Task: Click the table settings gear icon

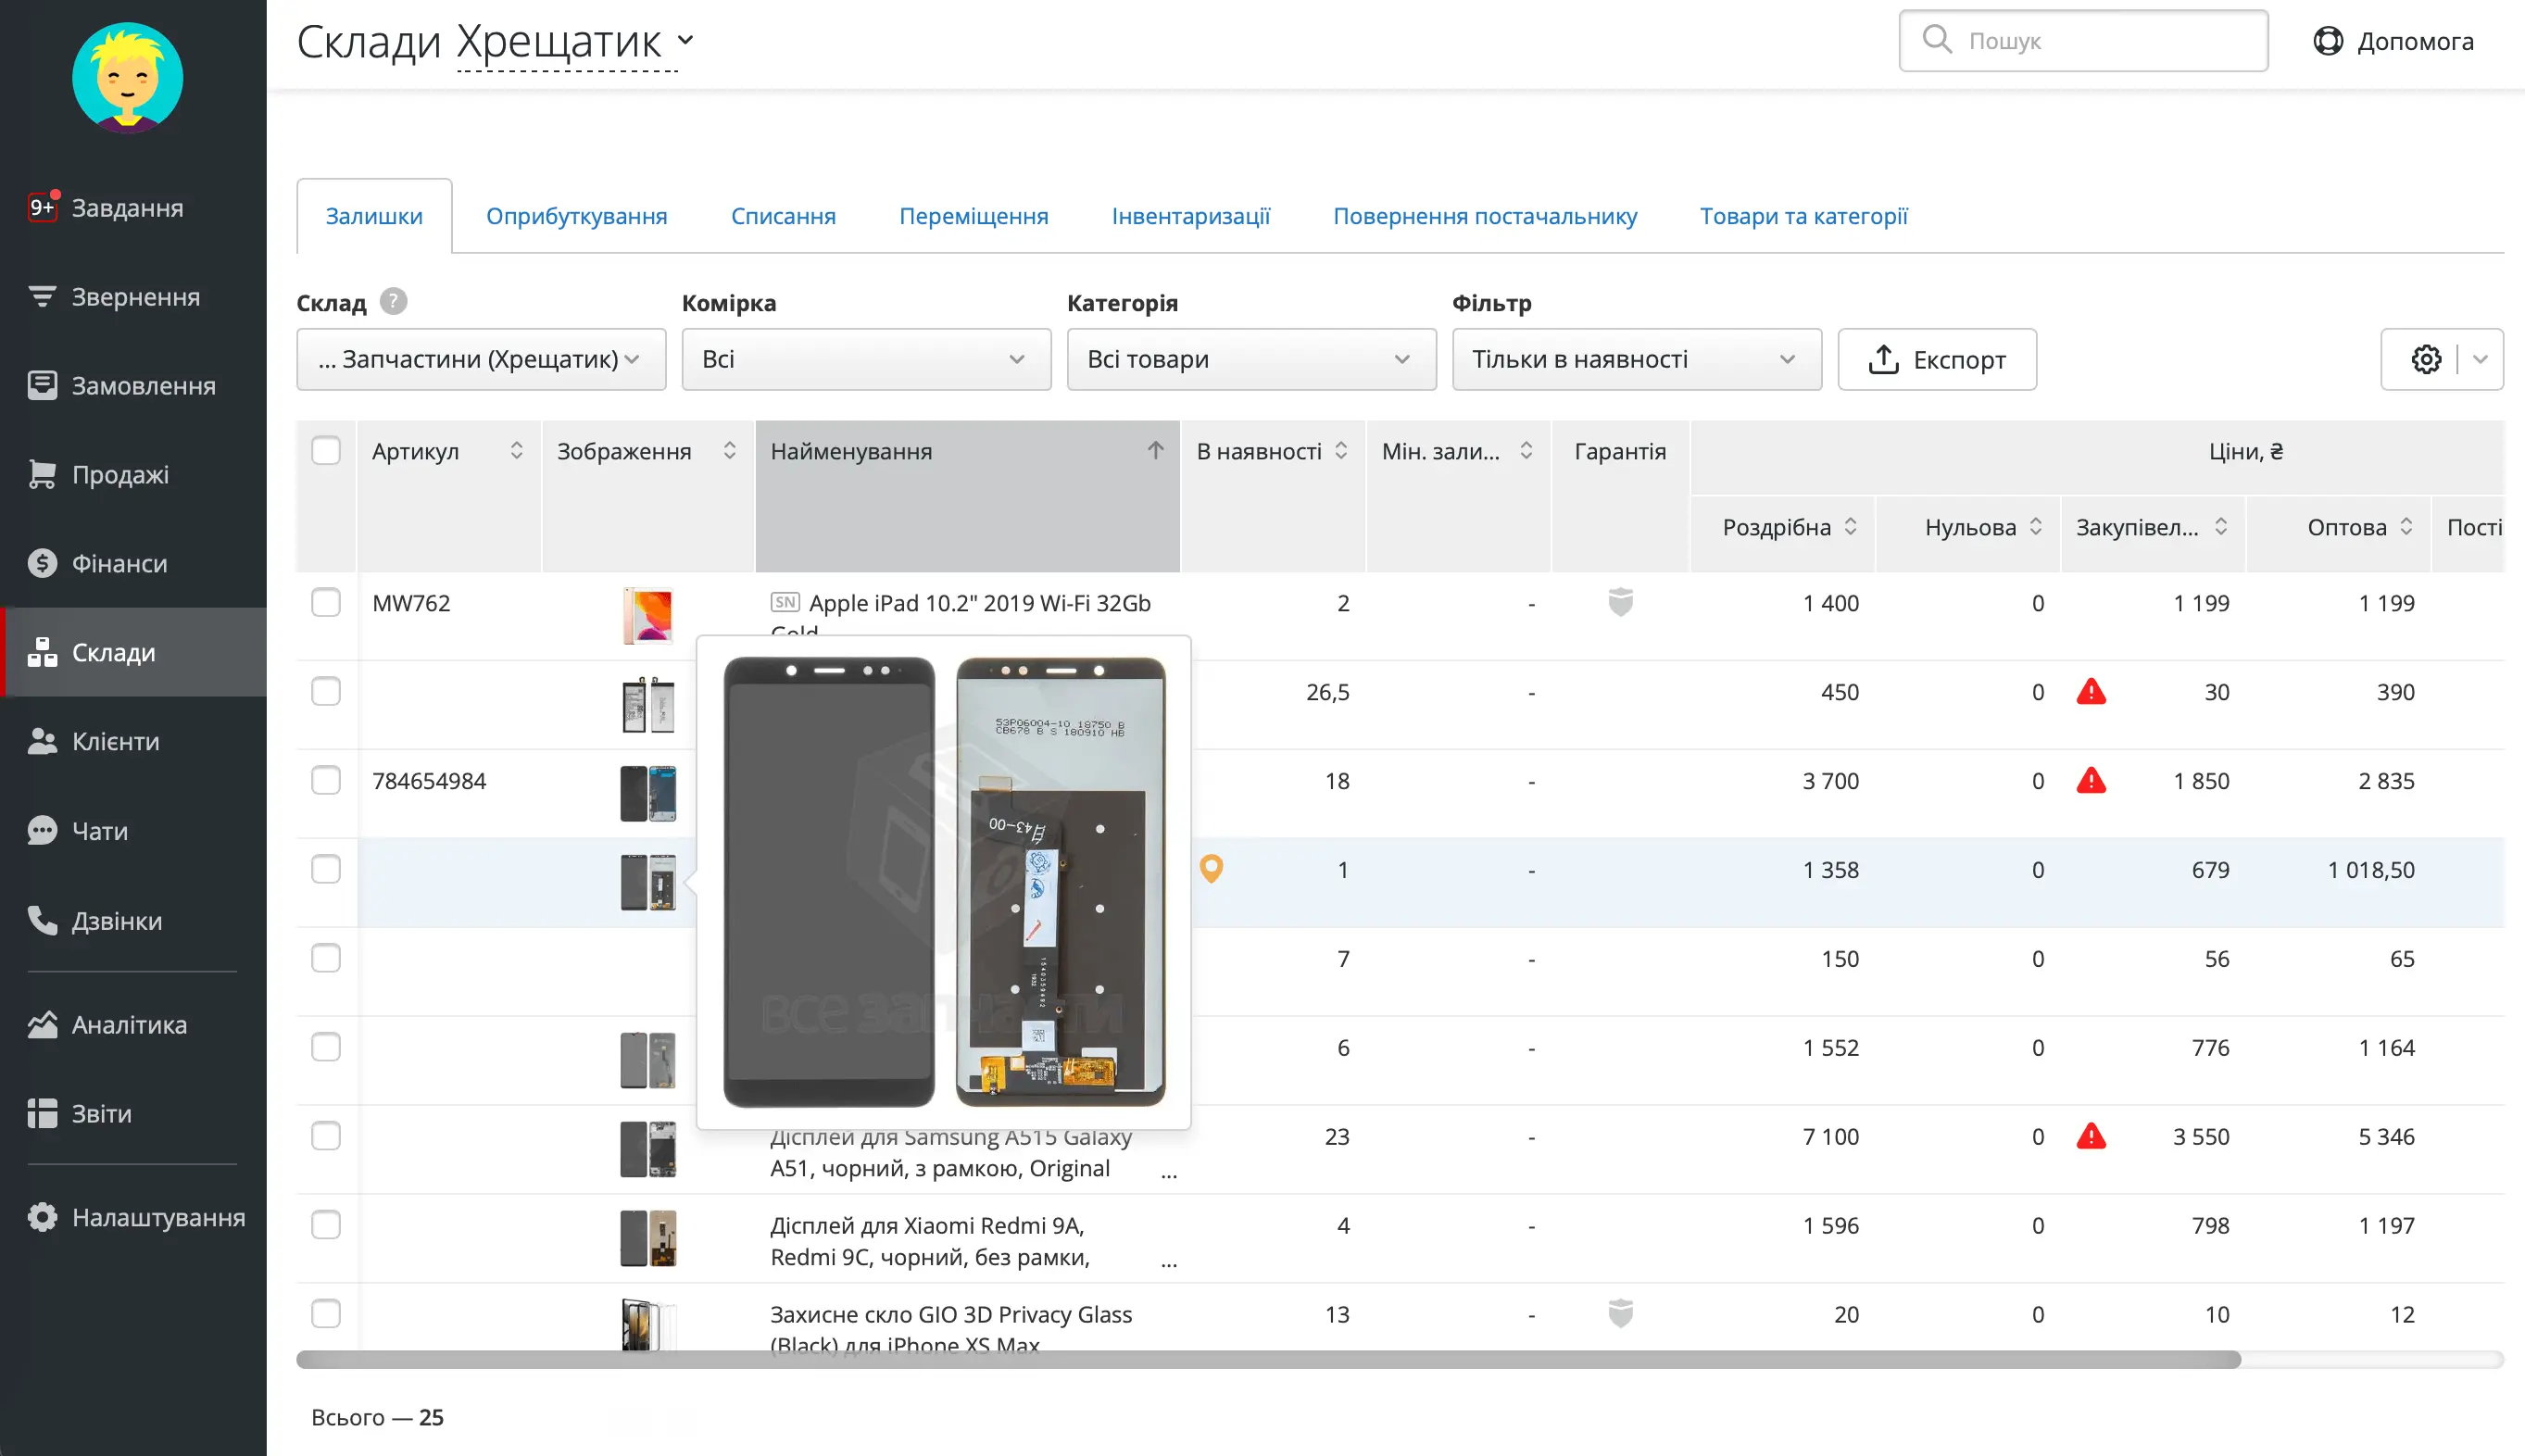Action: point(2426,359)
